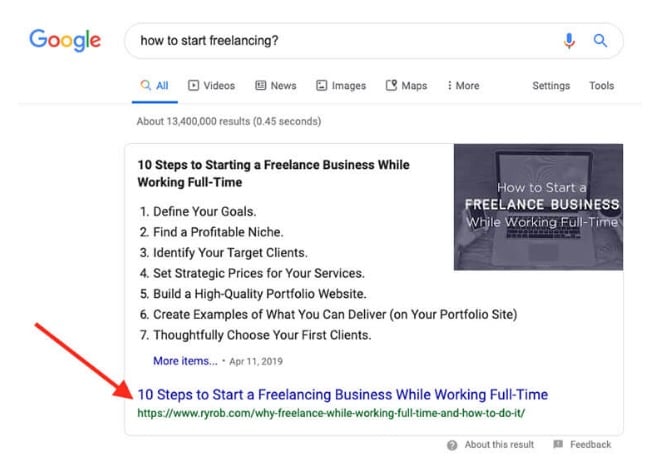Click the Feedback flag icon
652x466 pixels.
(558, 445)
